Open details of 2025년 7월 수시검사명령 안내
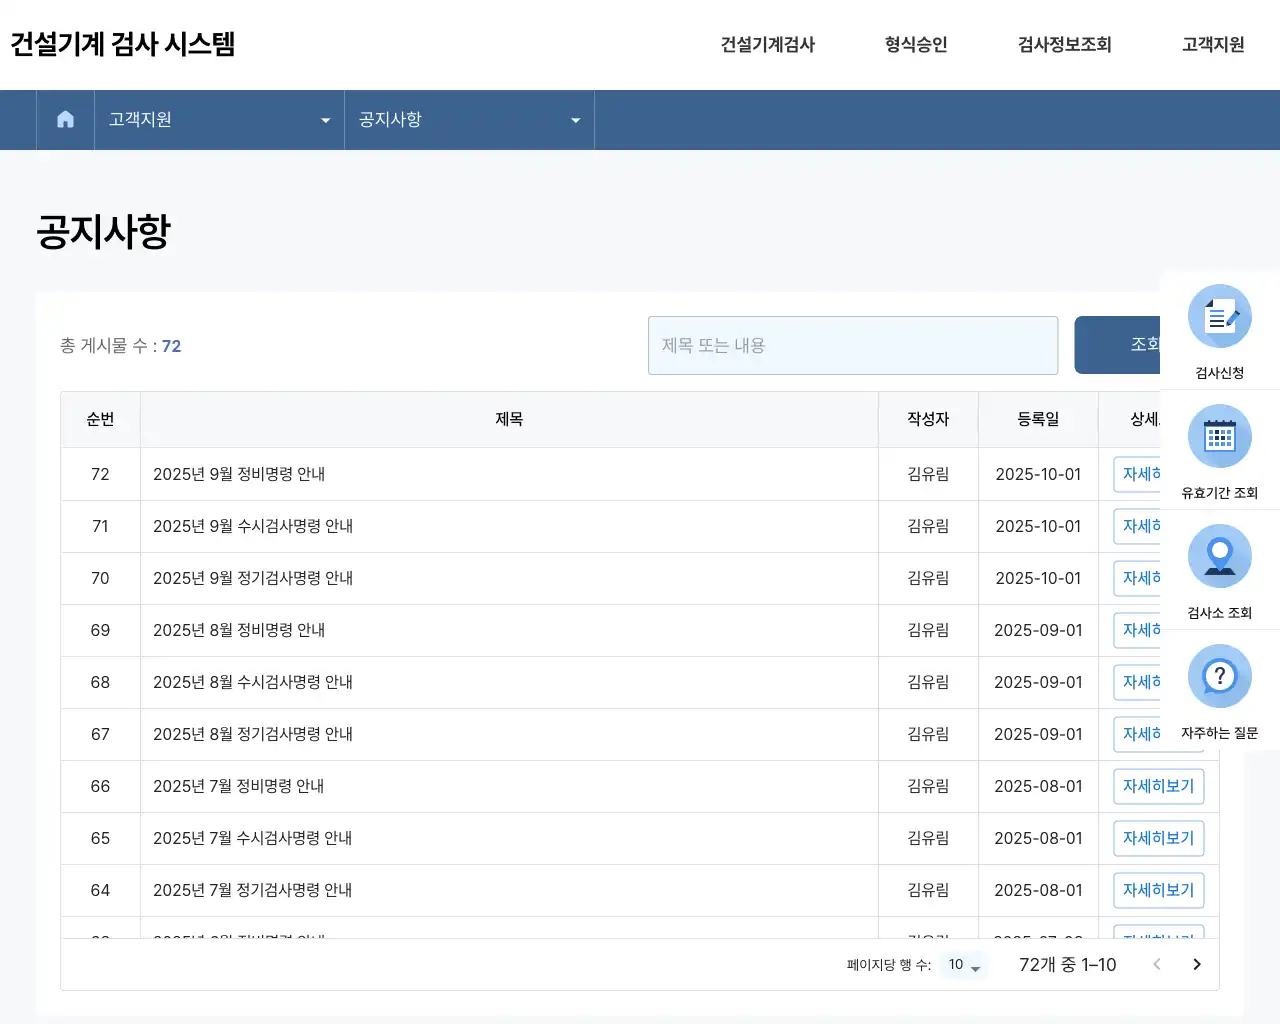This screenshot has height=1024, width=1280. point(1158,838)
